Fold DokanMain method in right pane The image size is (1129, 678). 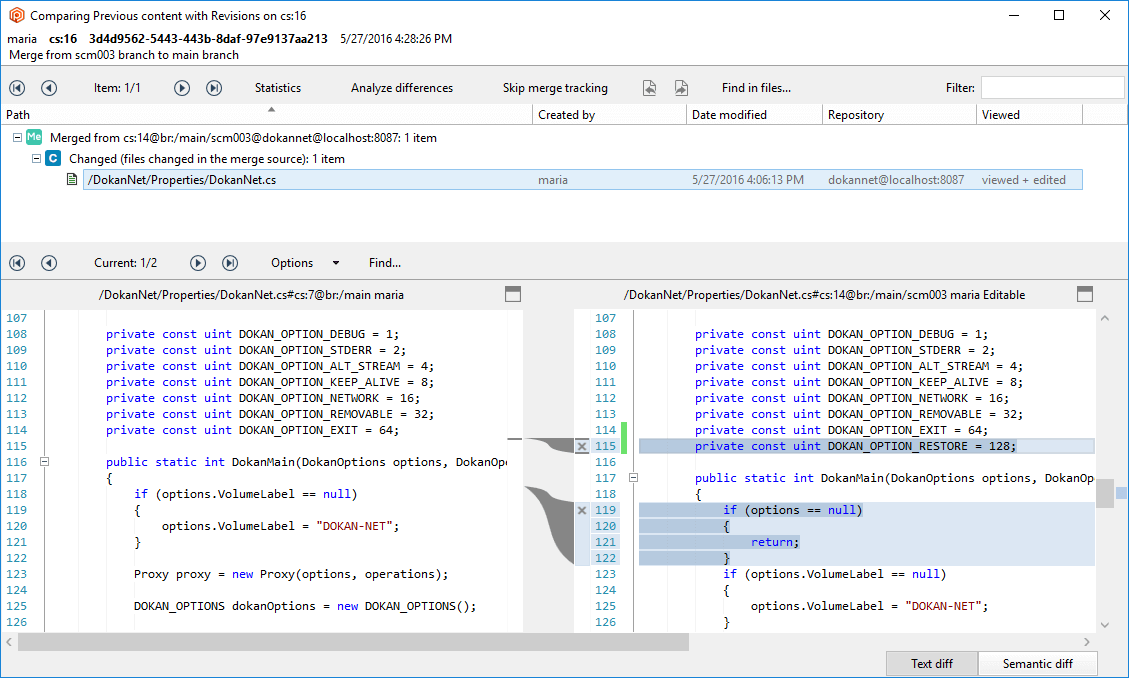[x=634, y=477]
